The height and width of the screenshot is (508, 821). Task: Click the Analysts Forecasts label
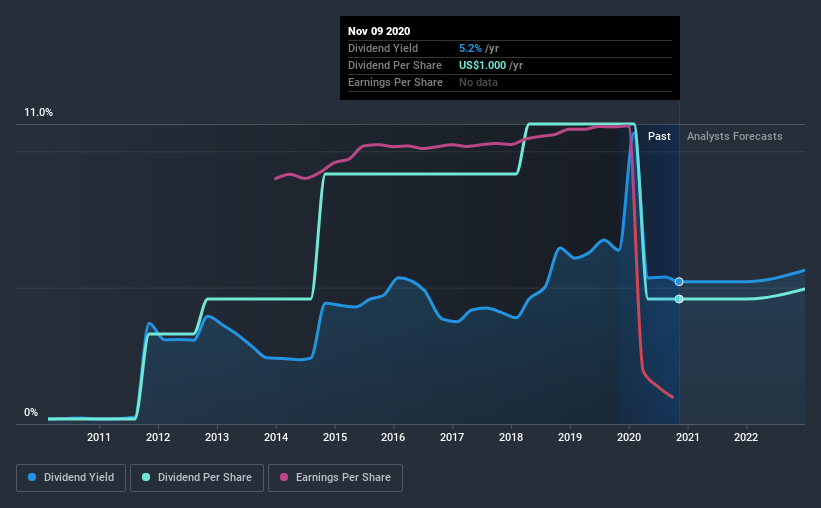coord(735,136)
